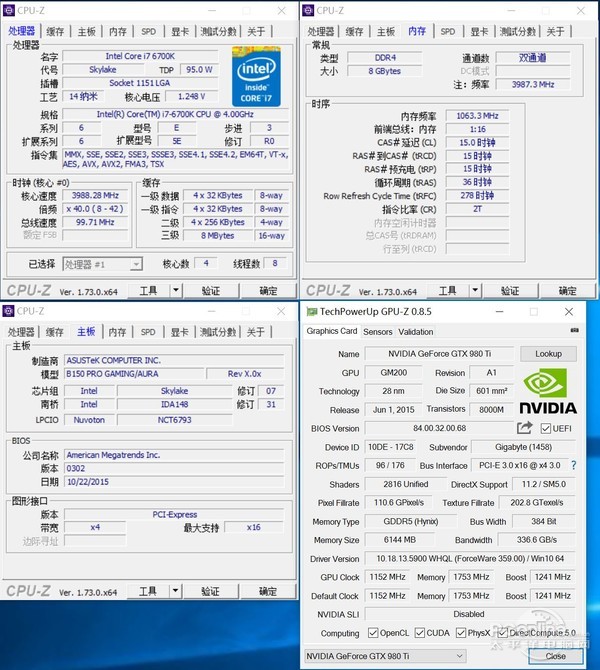Click the processor name field Intel Core i7 6700K
The width and height of the screenshot is (600, 670).
(140, 56)
